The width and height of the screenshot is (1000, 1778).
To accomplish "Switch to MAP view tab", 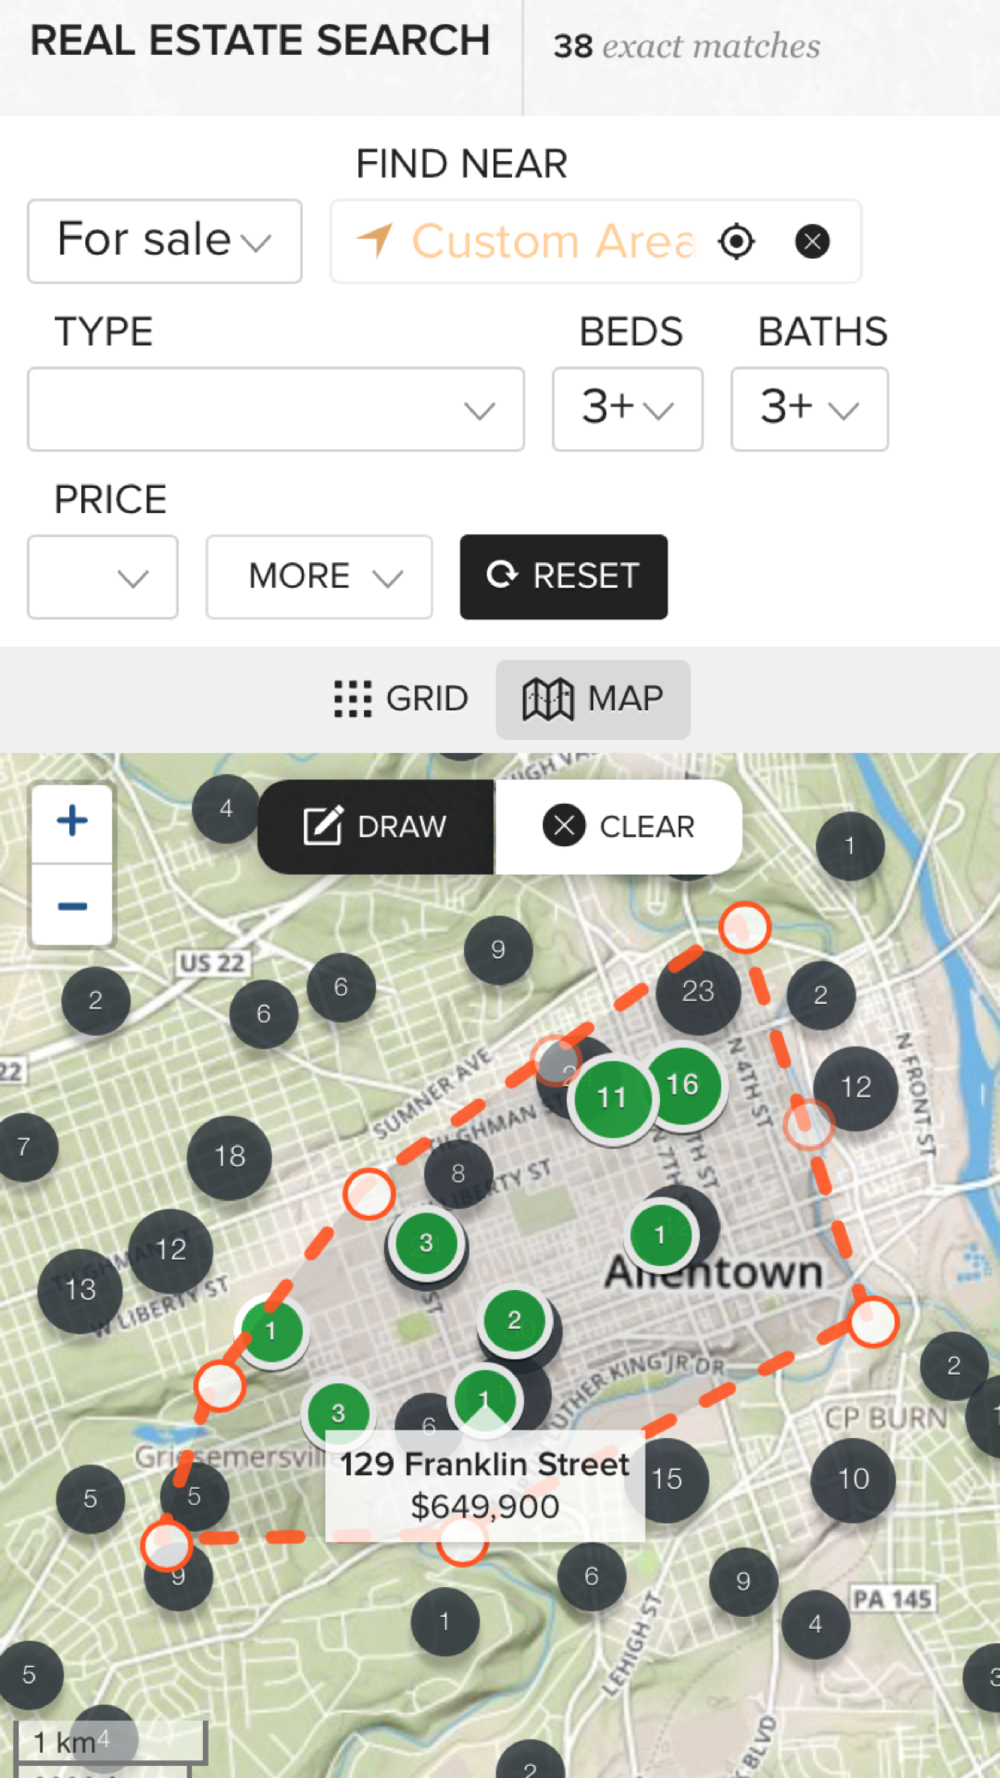I will click(593, 699).
